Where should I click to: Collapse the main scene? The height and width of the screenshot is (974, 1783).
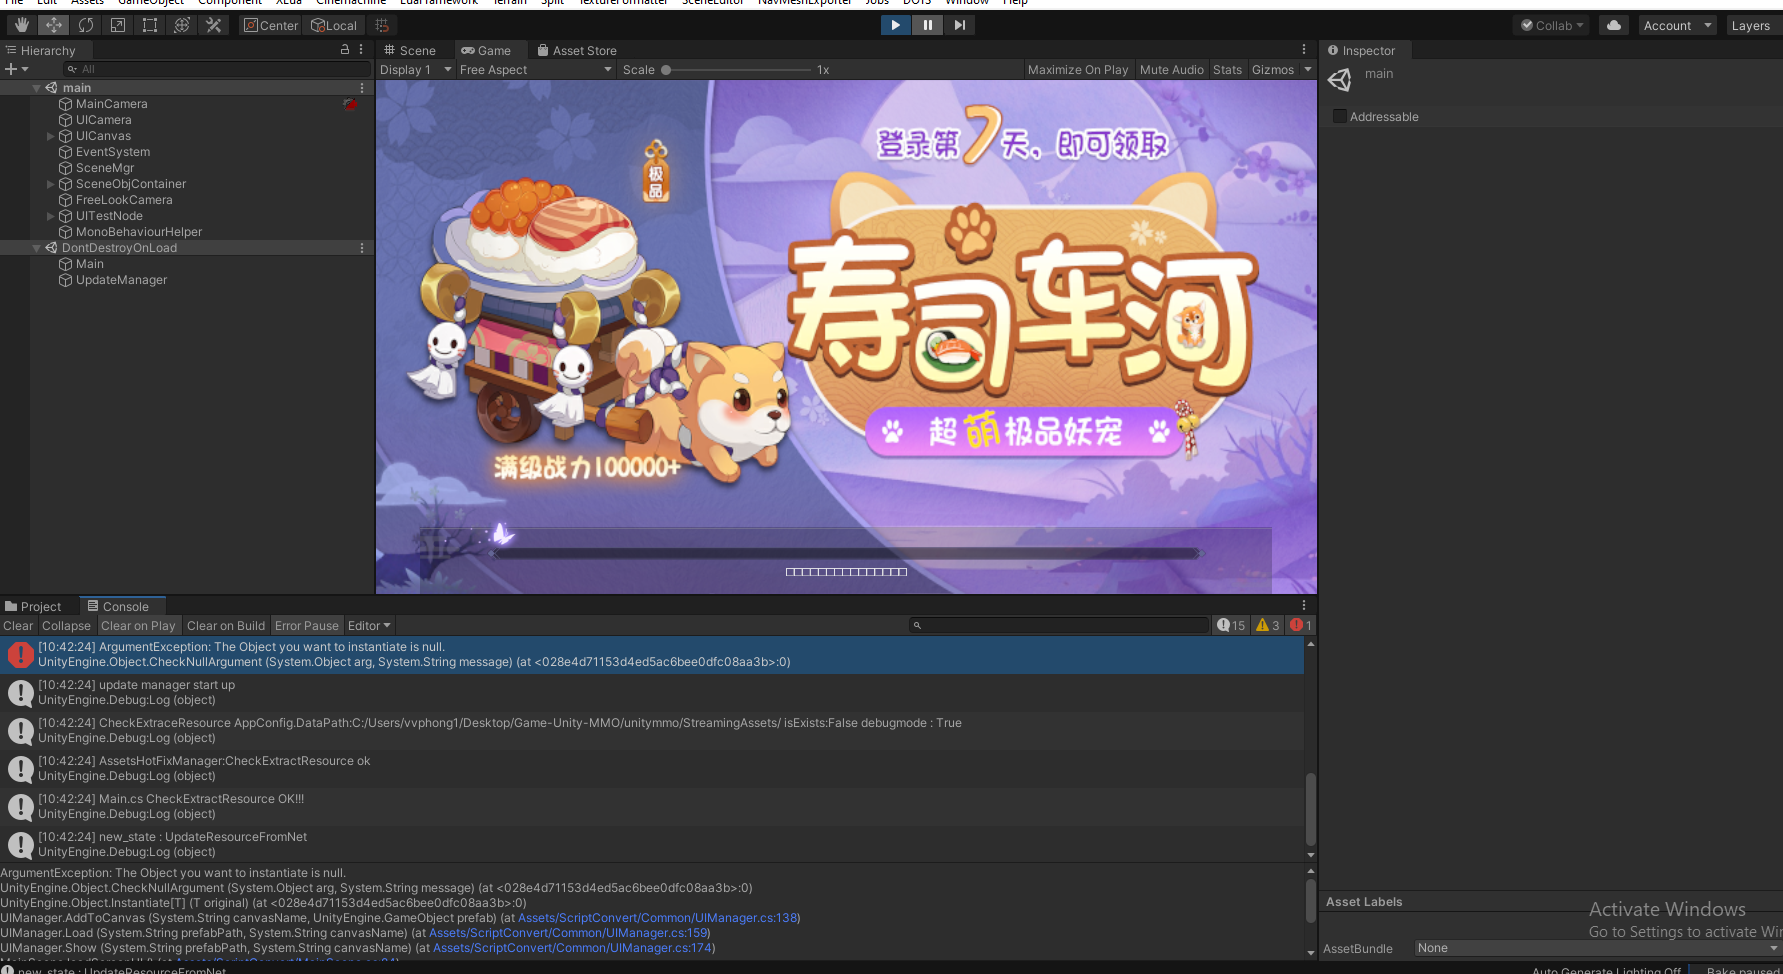36,88
